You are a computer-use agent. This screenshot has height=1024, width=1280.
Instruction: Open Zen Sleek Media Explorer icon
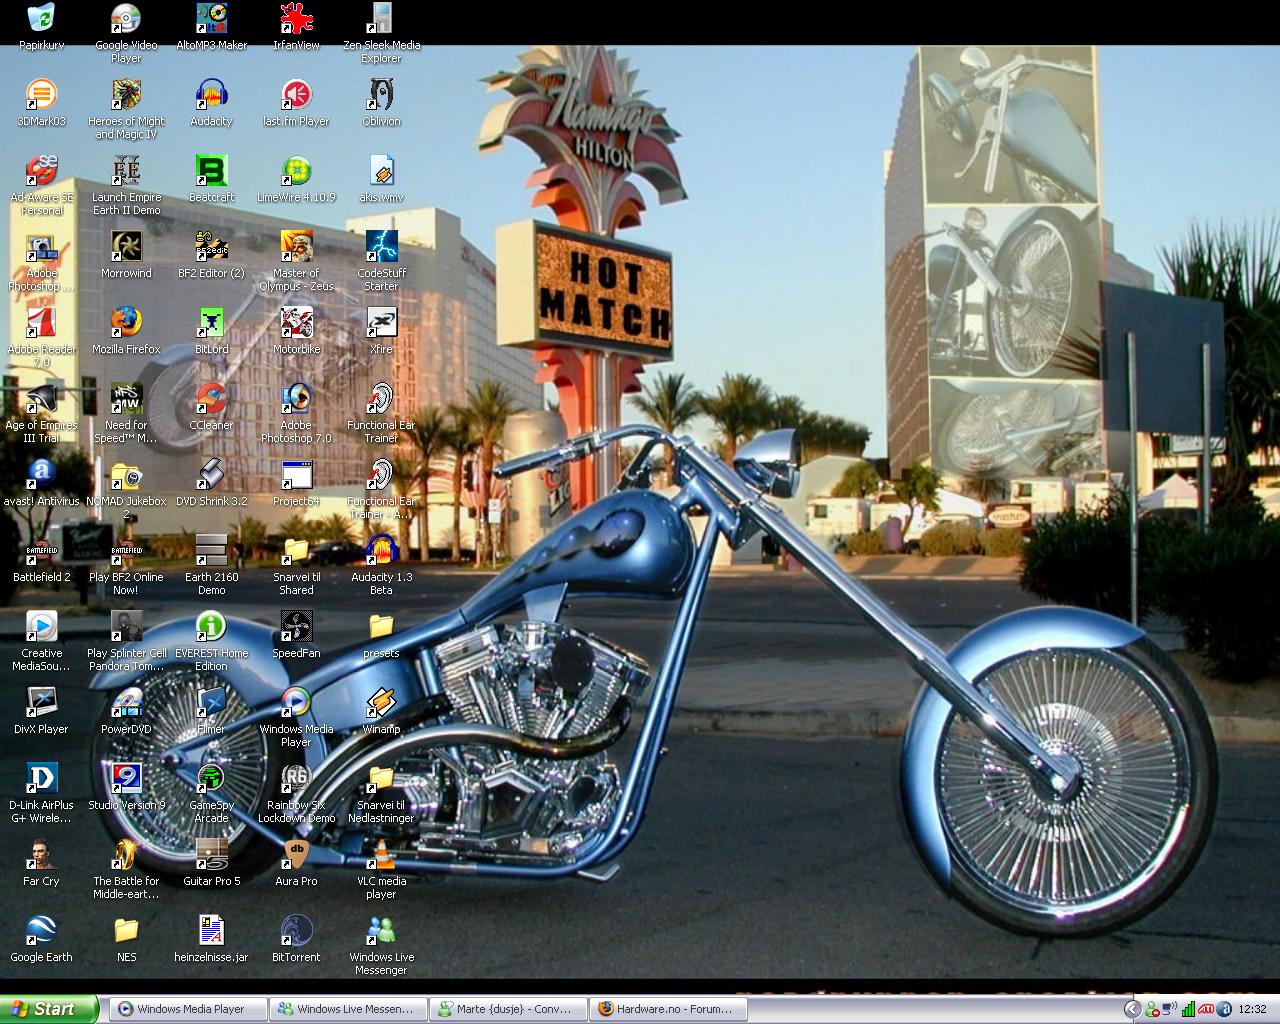coord(381,32)
